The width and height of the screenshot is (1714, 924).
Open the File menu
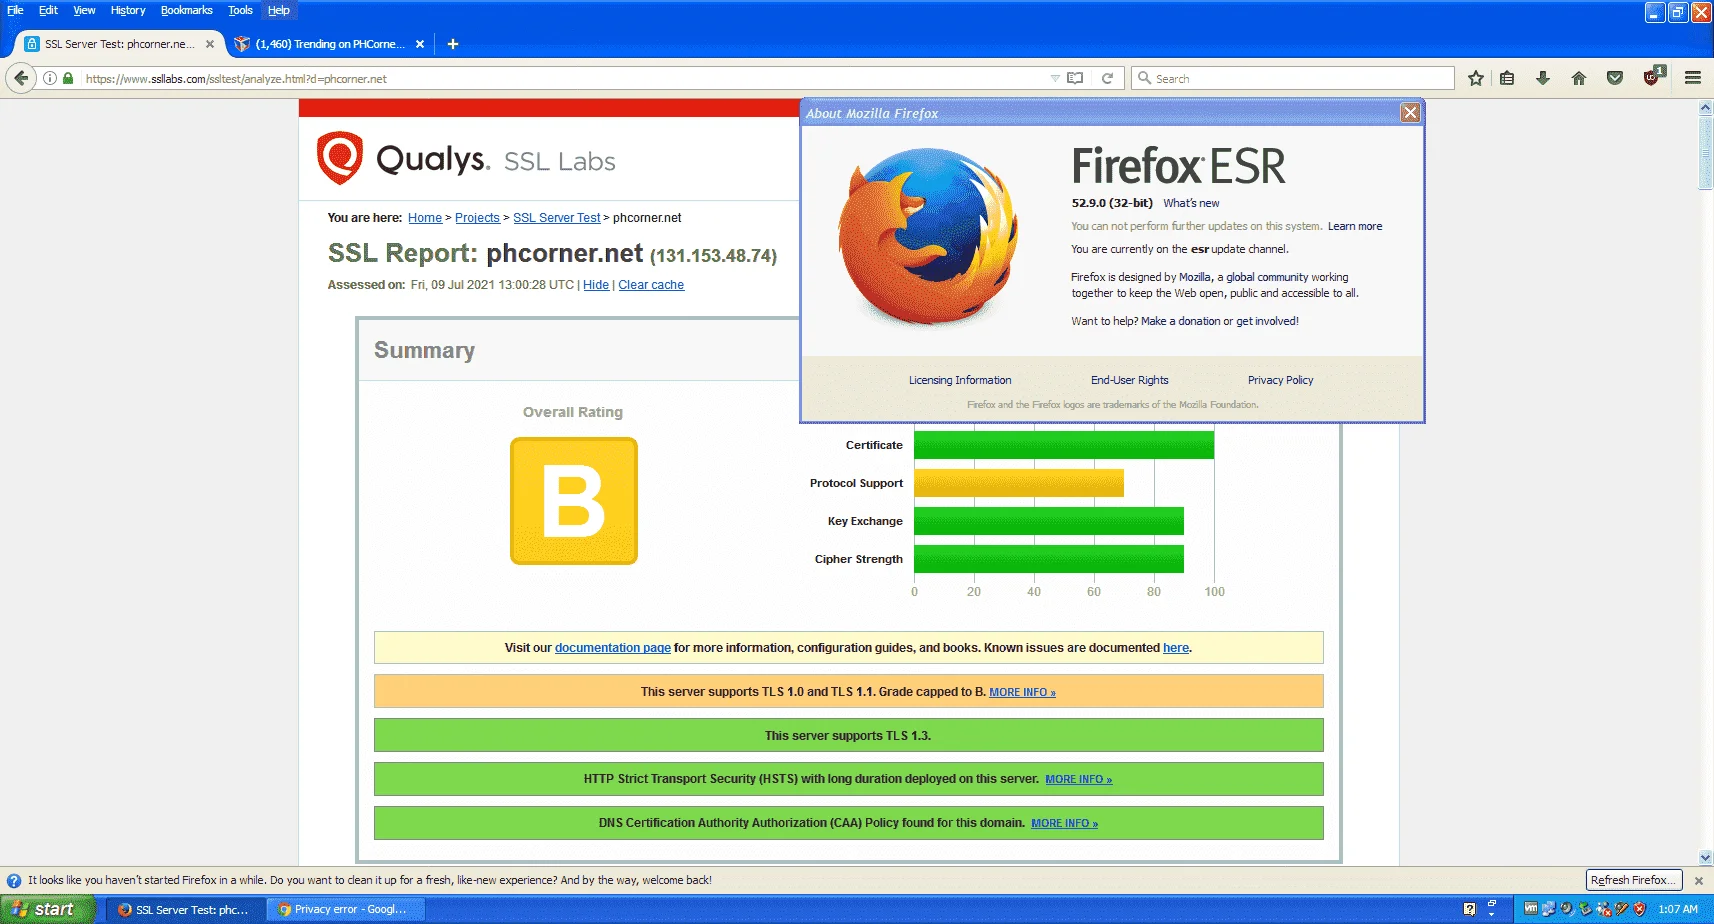click(x=16, y=10)
